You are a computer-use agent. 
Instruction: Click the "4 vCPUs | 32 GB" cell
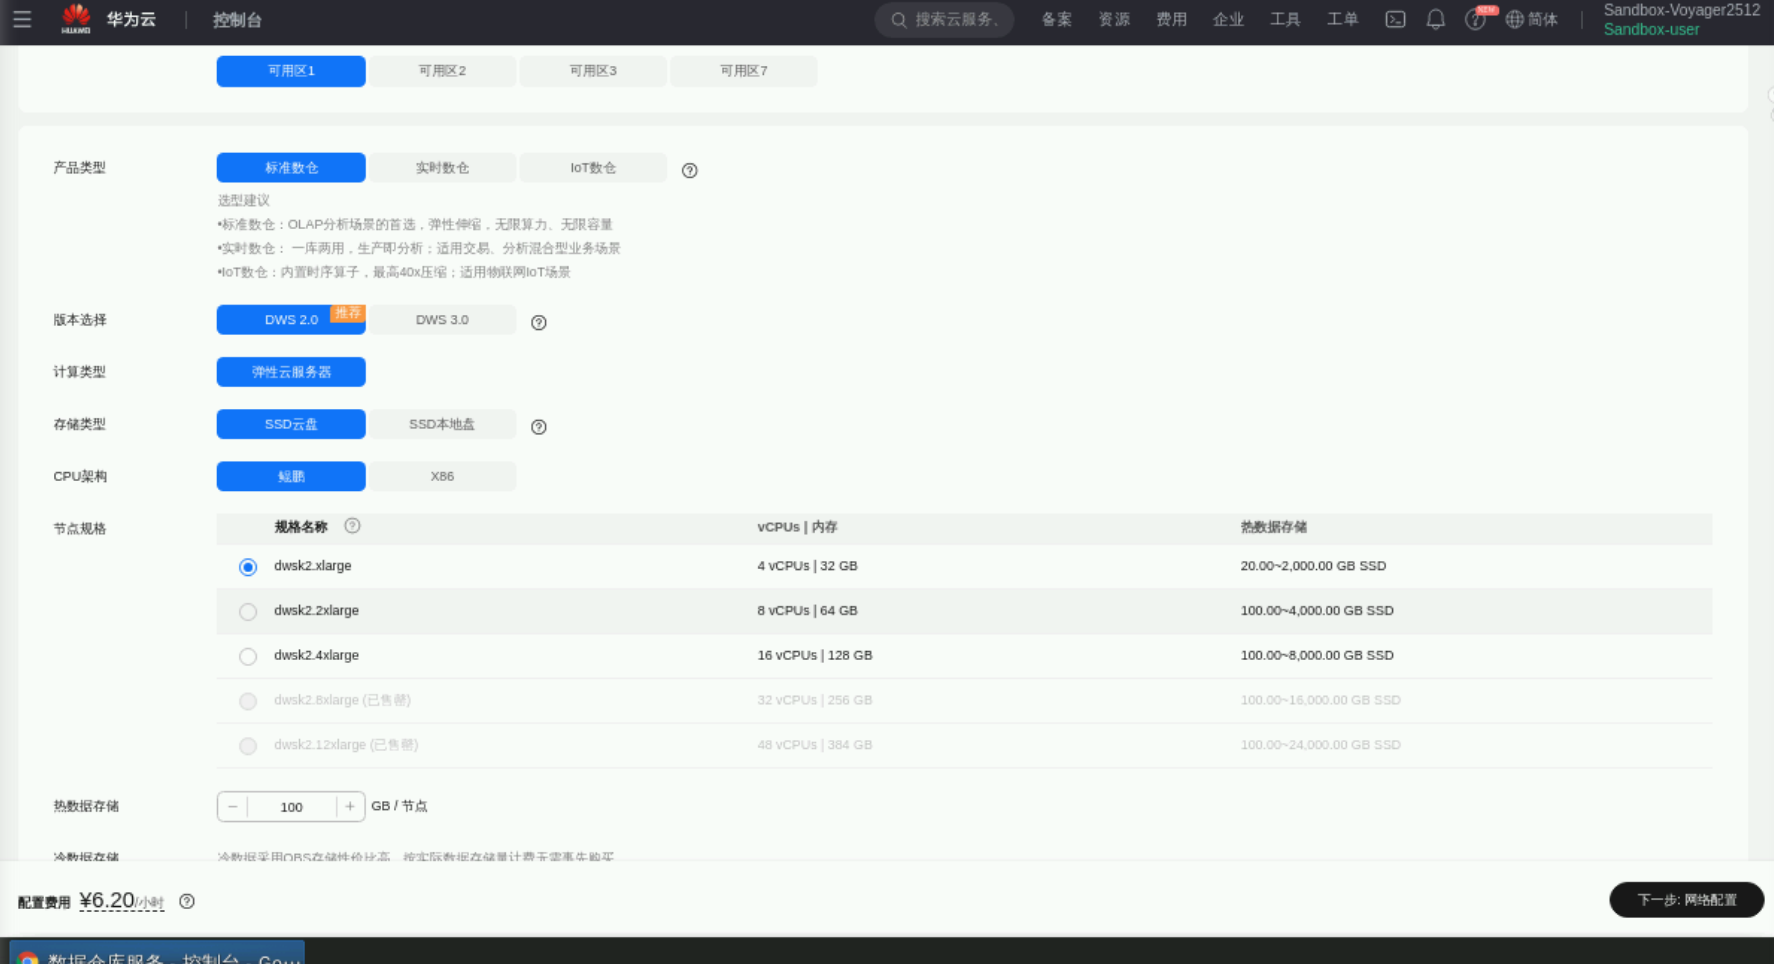[x=807, y=566]
